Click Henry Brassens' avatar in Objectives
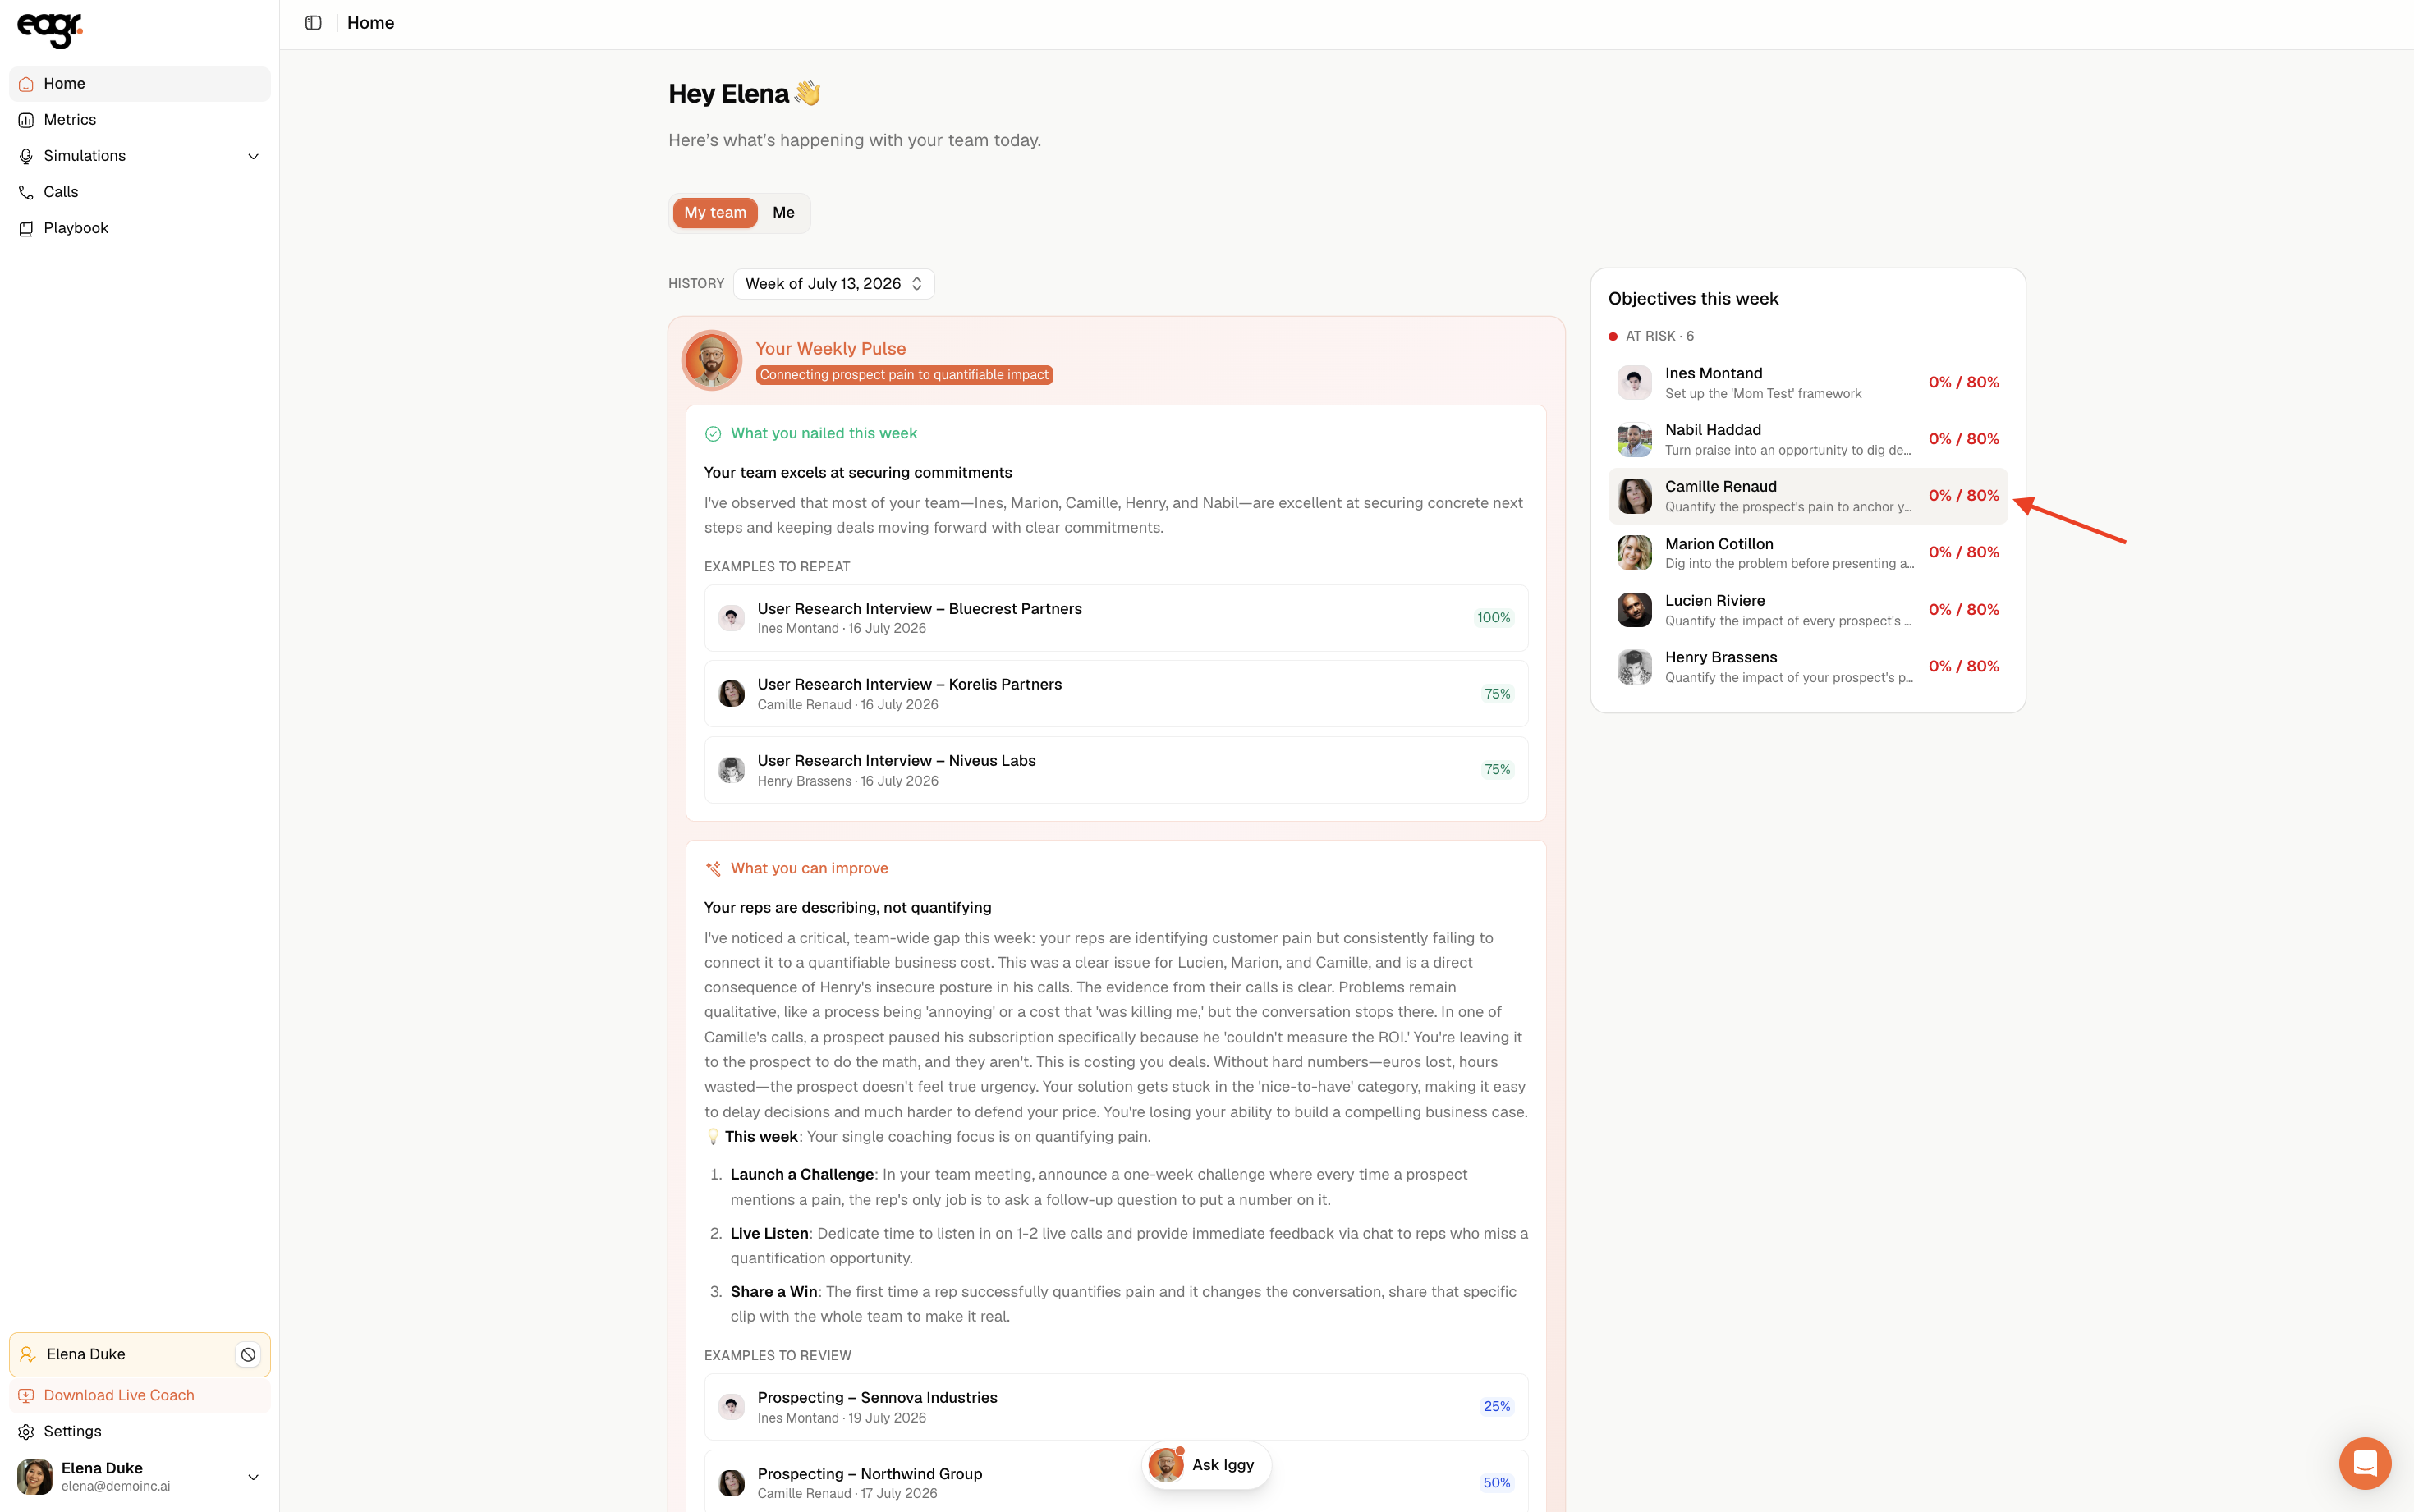This screenshot has height=1512, width=2414. [x=1634, y=666]
